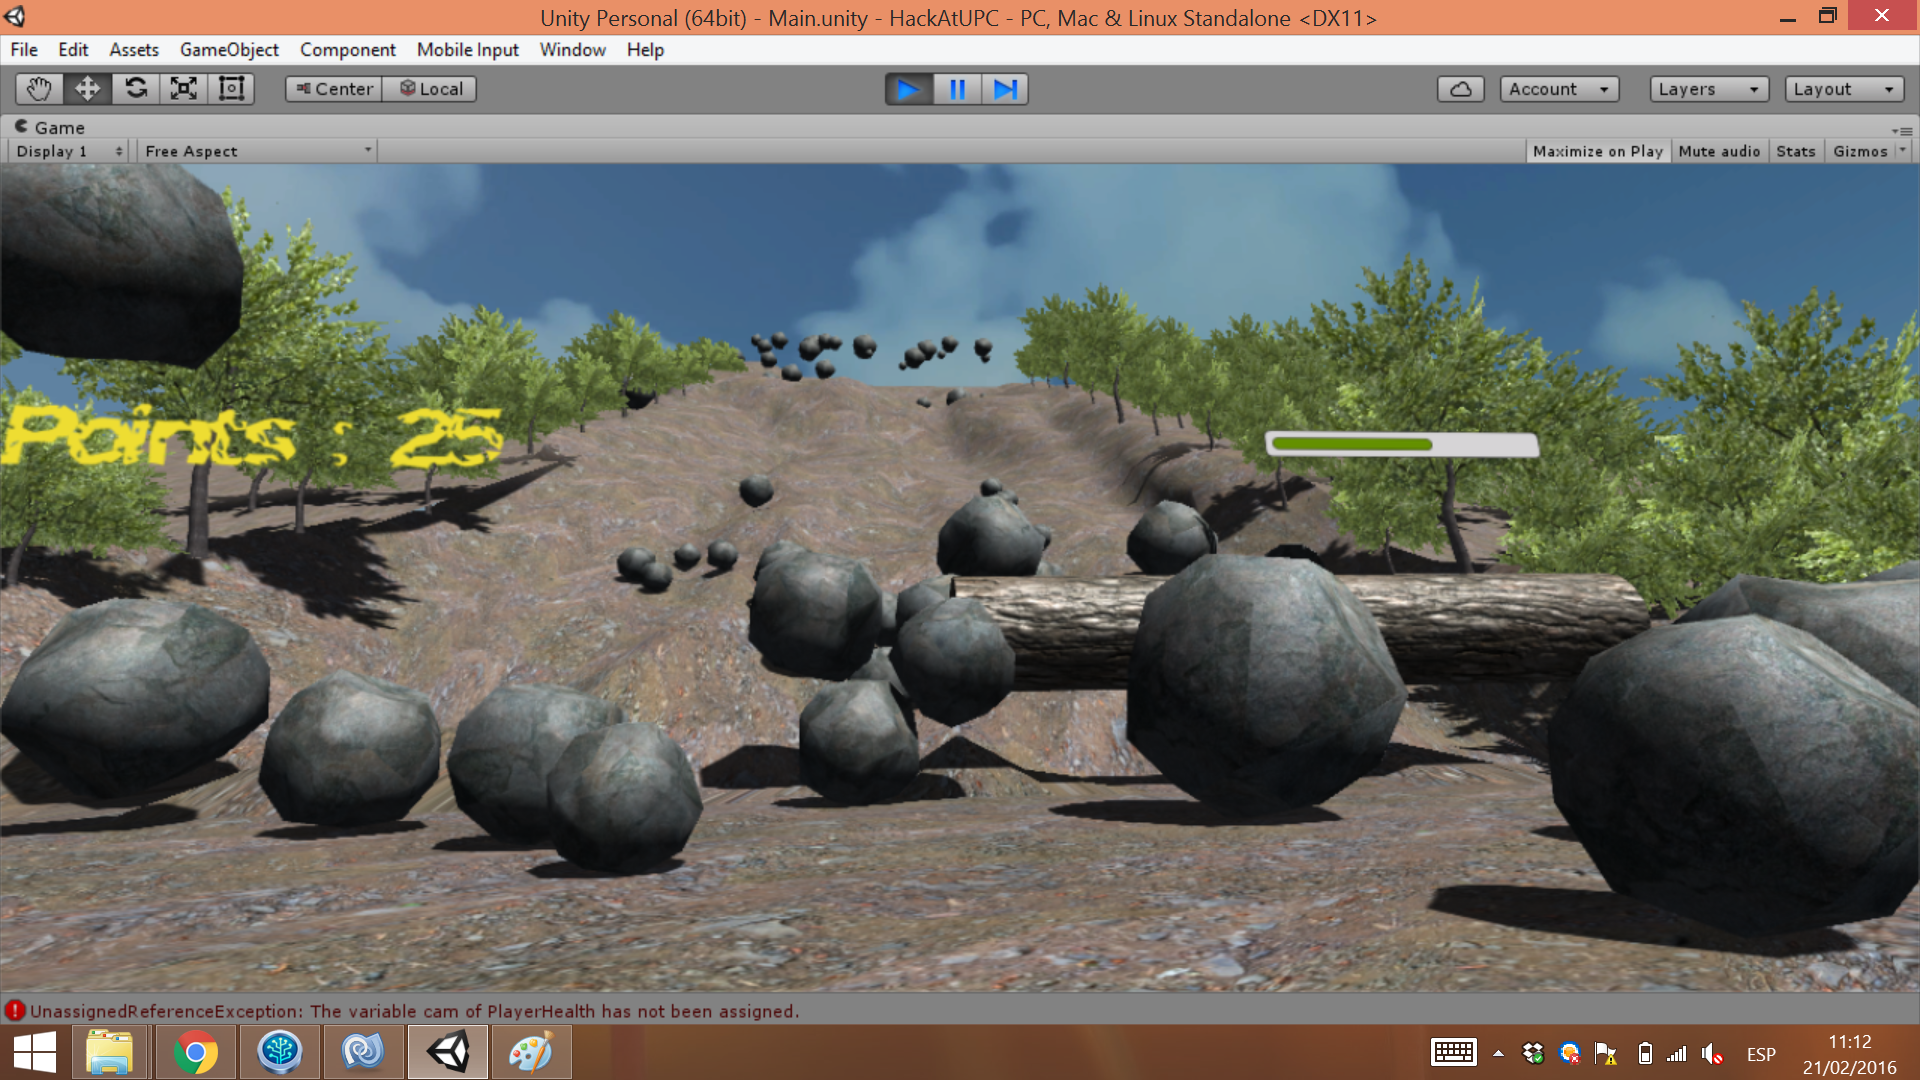Viewport: 1920px width, 1080px height.
Task: Open Unity cloud services icon
Action: pos(1460,89)
